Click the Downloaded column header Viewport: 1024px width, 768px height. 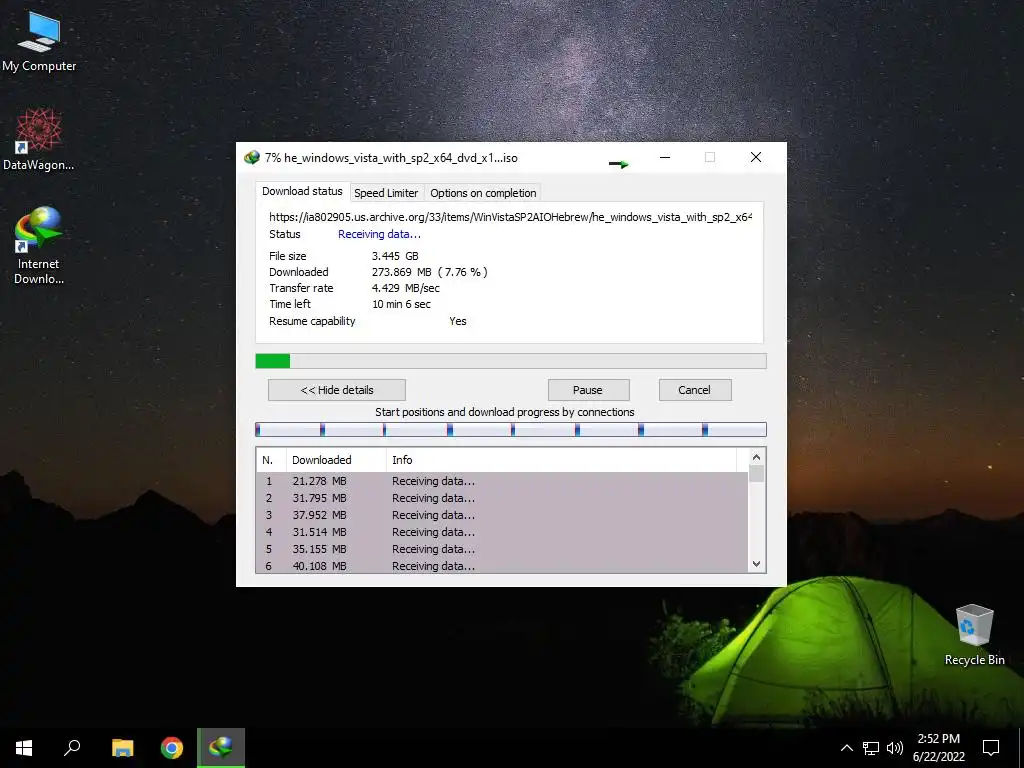click(336, 460)
